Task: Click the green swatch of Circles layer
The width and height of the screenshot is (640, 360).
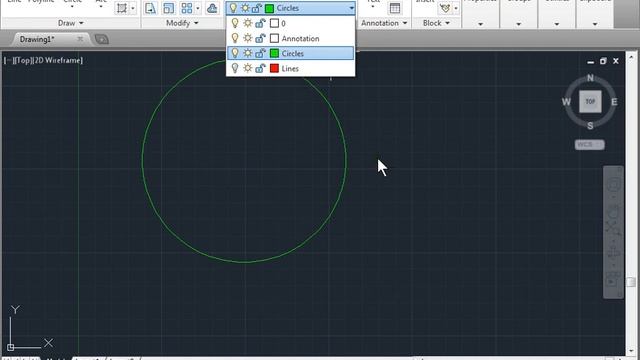Action: (274, 53)
